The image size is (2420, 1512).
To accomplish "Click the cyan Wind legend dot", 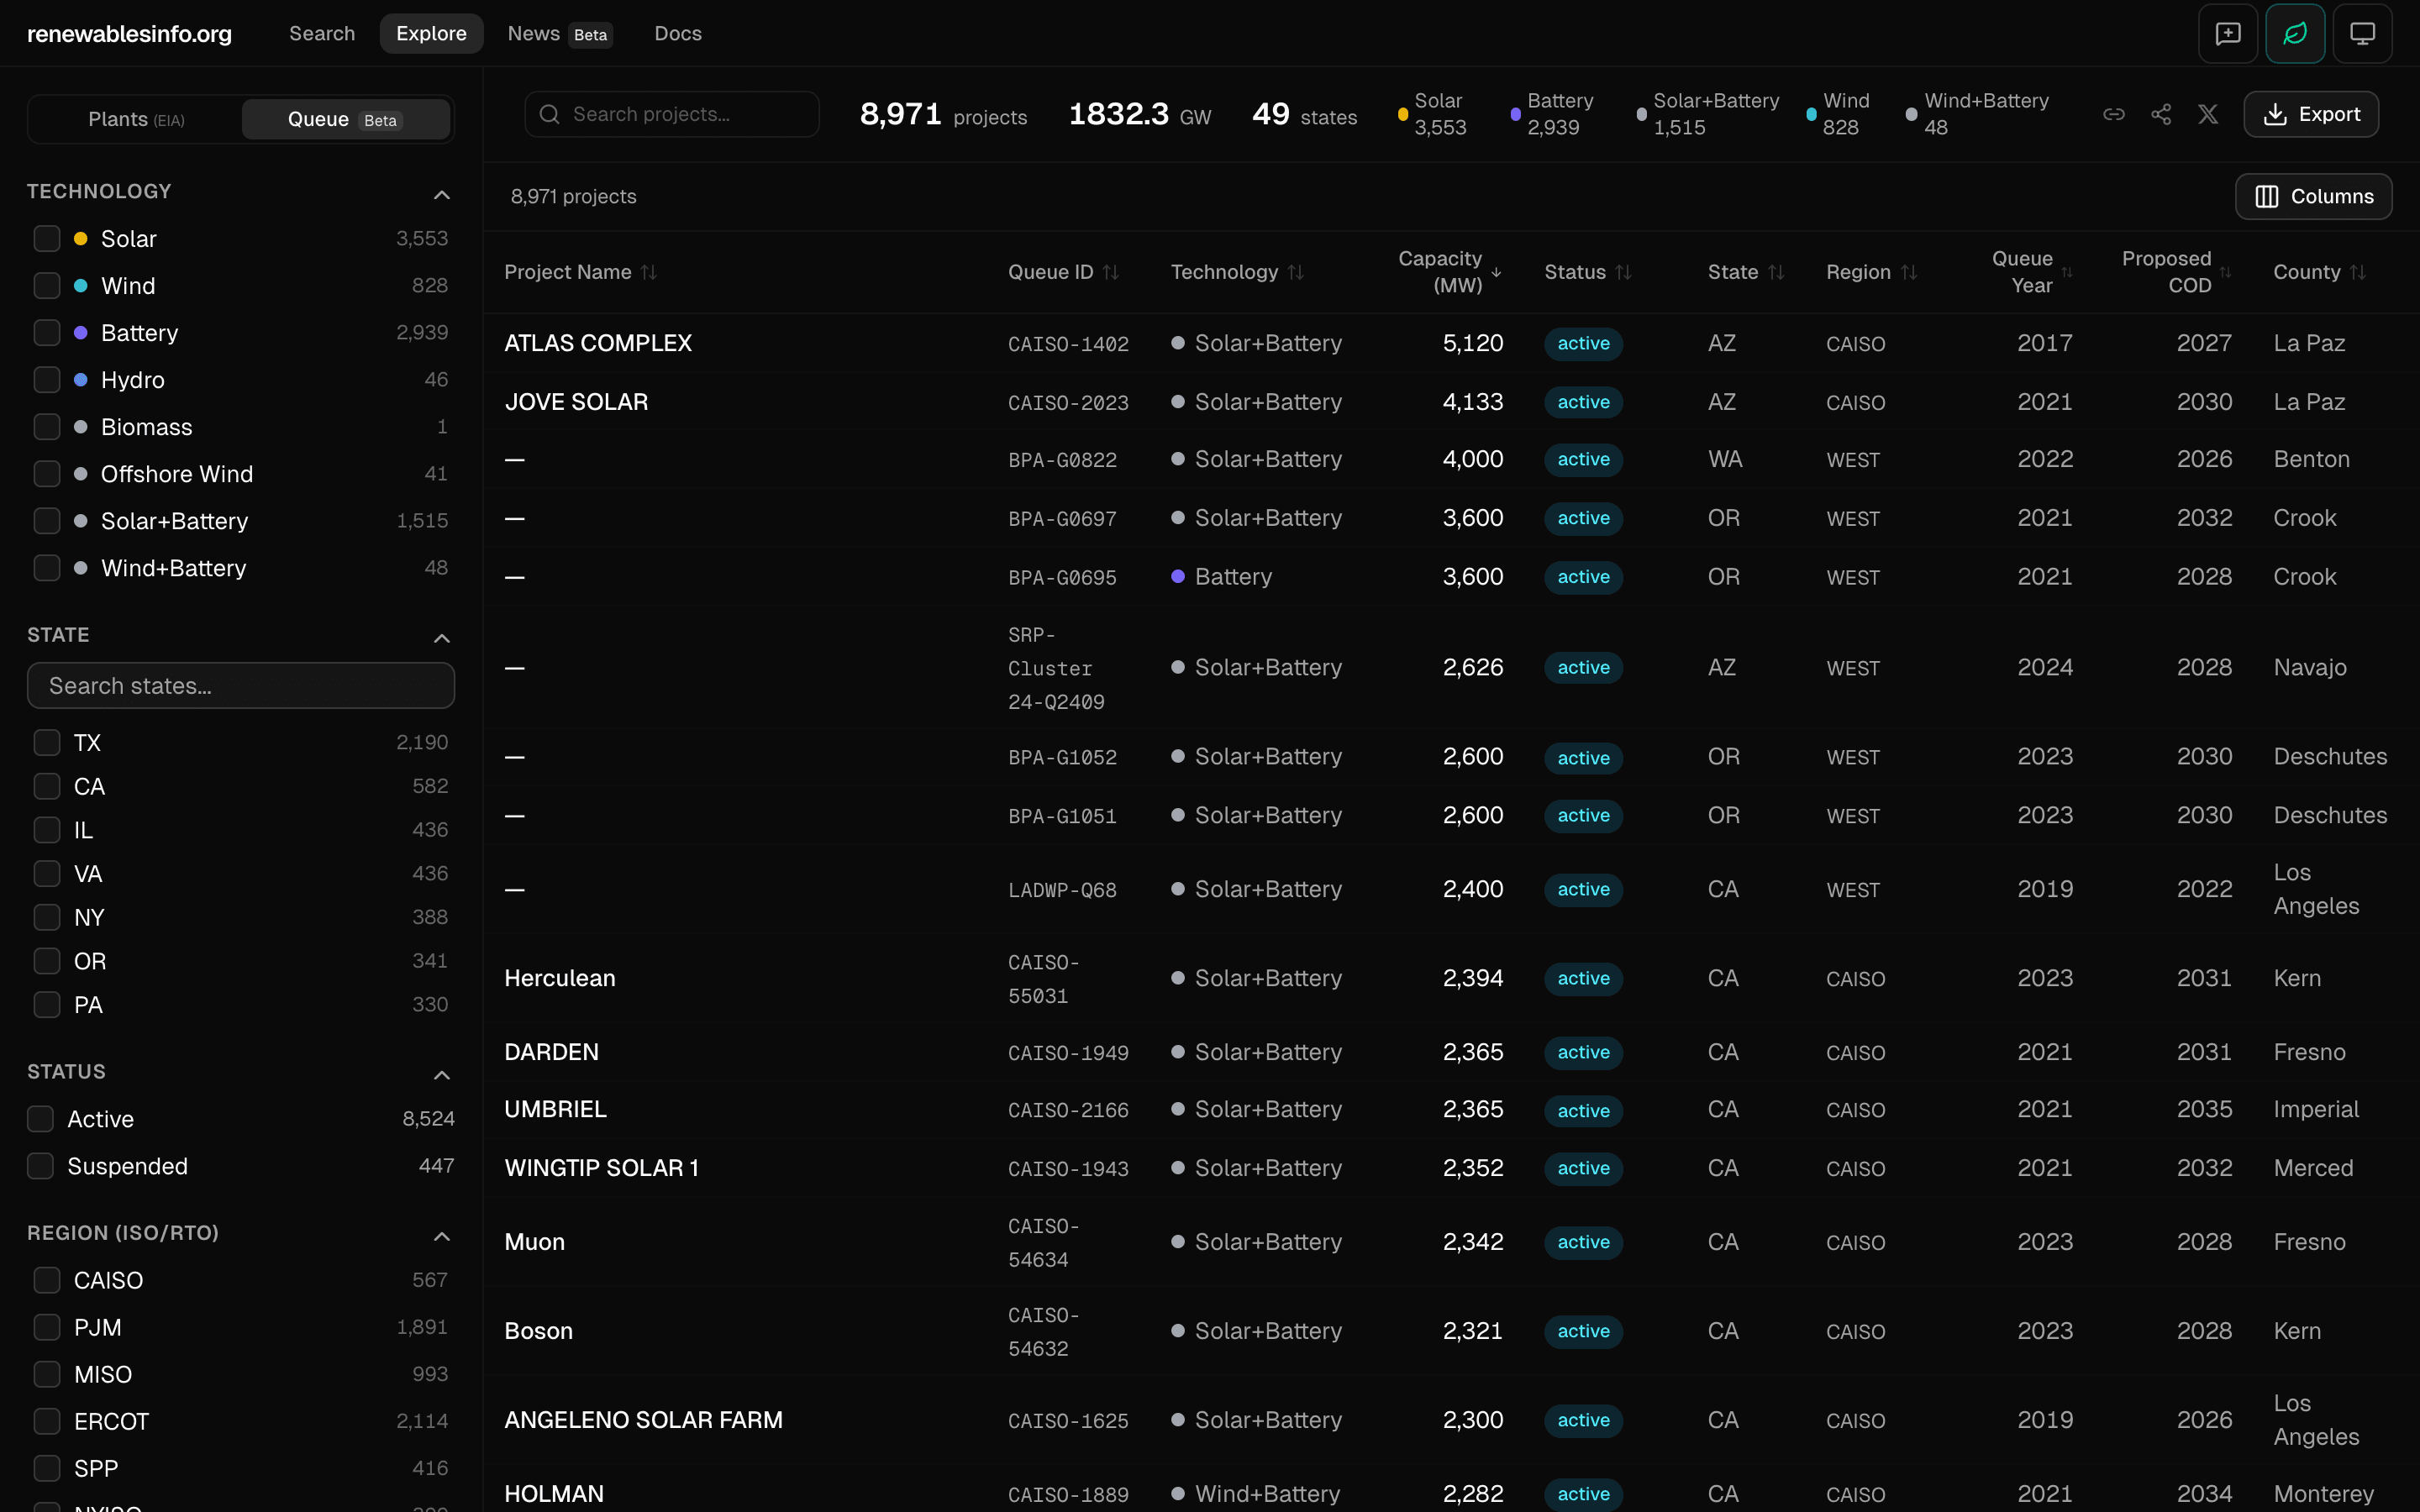I will coord(1811,114).
